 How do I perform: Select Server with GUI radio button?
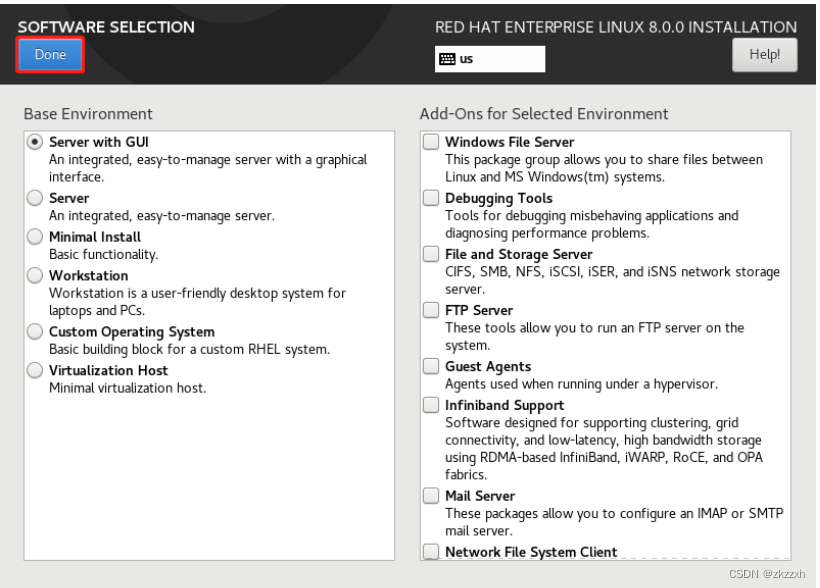(35, 142)
